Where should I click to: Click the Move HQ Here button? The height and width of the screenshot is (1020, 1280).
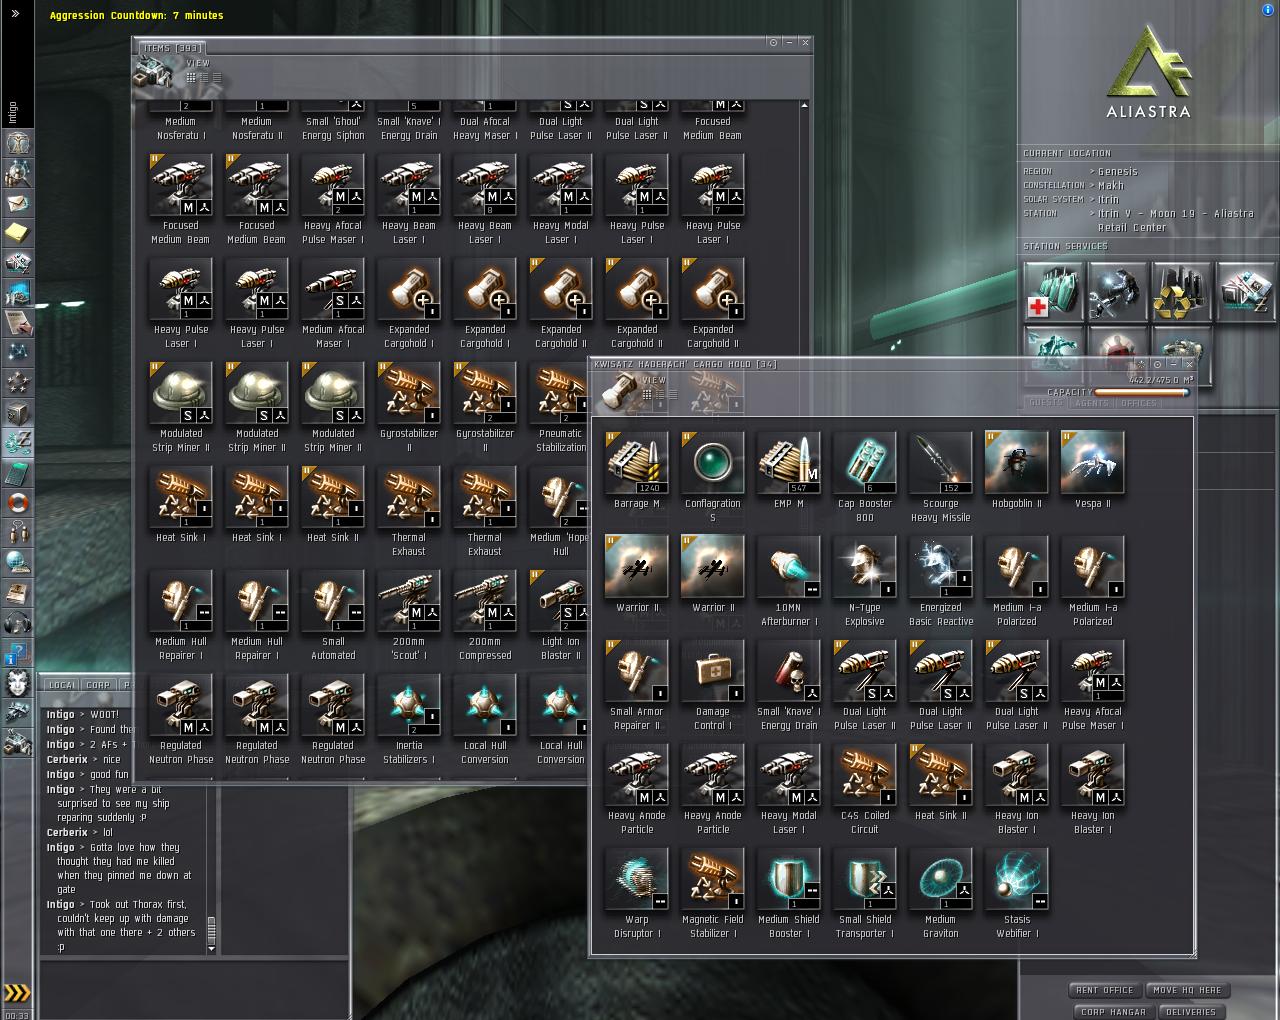1186,990
